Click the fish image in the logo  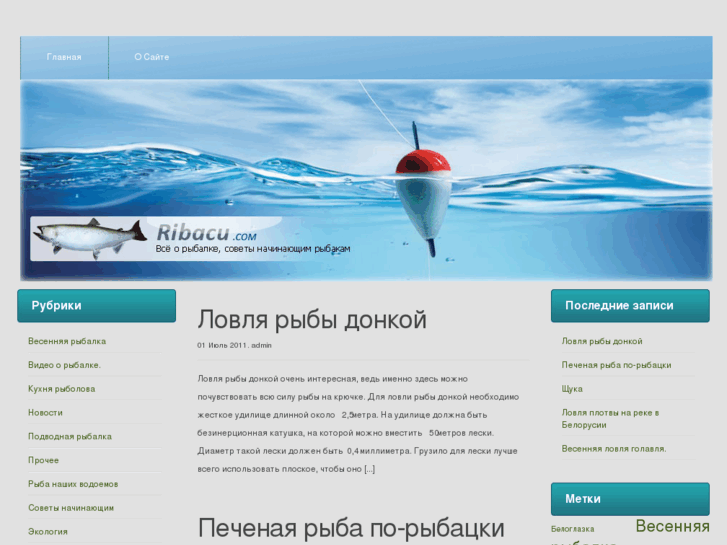90,238
